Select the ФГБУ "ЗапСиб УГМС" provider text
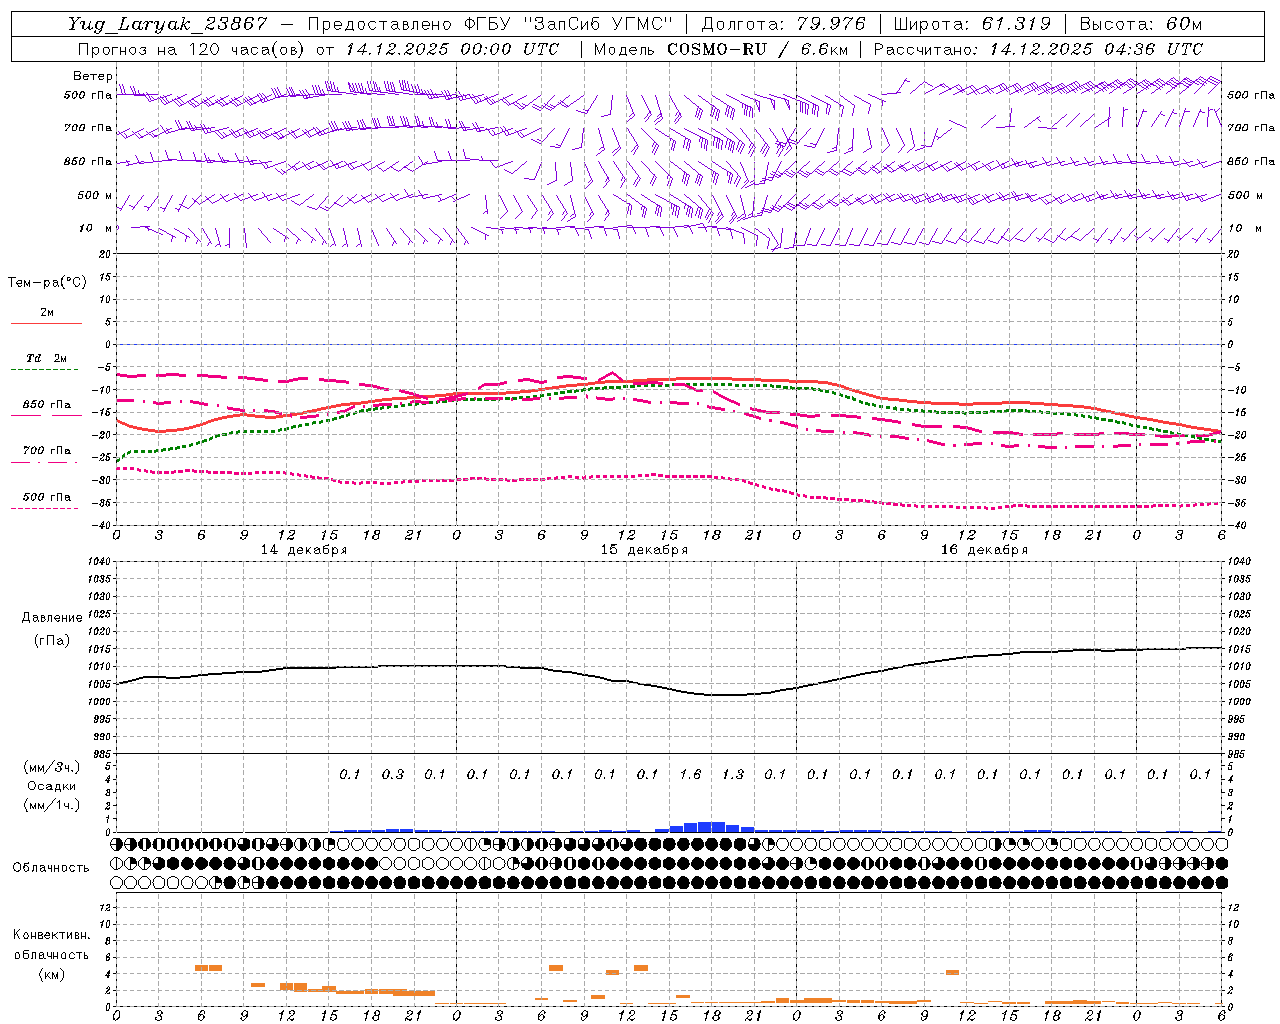1280x1024 pixels. (x=569, y=24)
